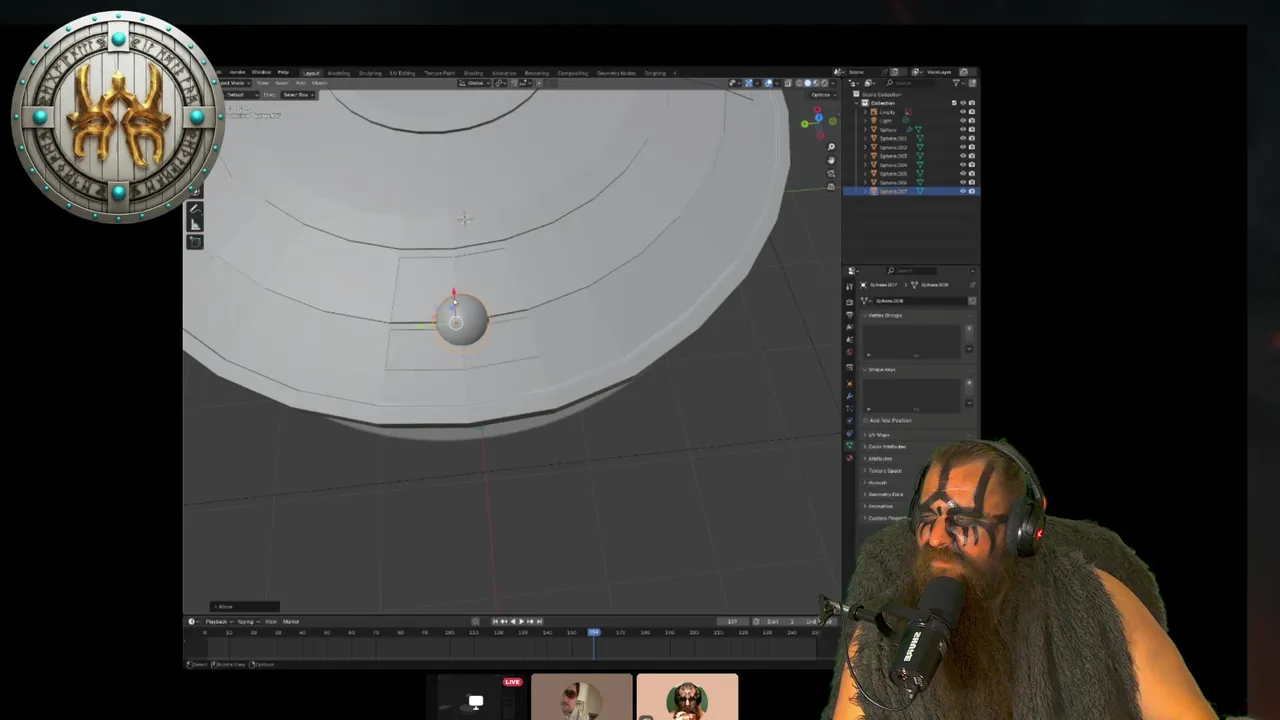Switch perspective/orthographic grid icon

click(x=831, y=186)
